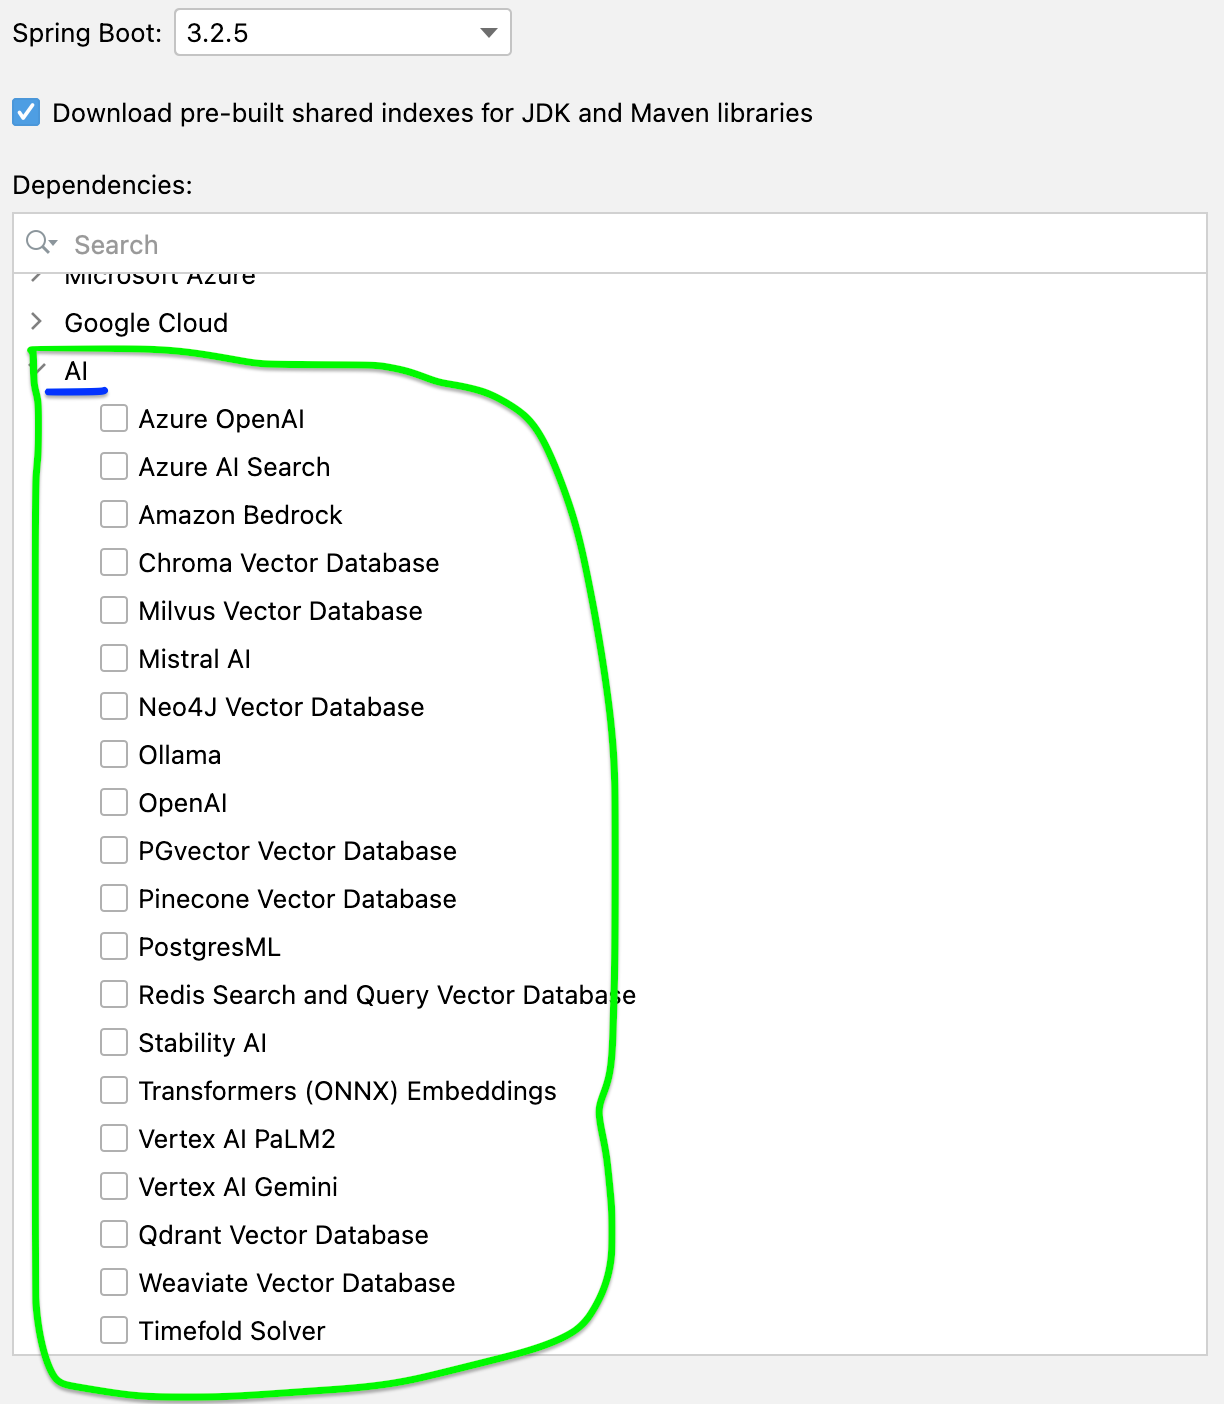1224x1404 pixels.
Task: Select the Timefold Solver dependency
Action: [113, 1330]
